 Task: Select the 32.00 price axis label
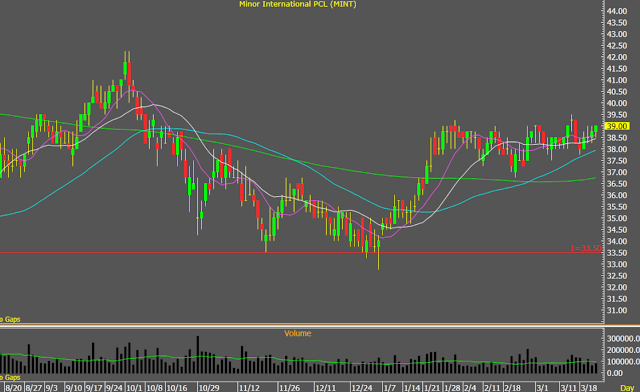[x=617, y=287]
